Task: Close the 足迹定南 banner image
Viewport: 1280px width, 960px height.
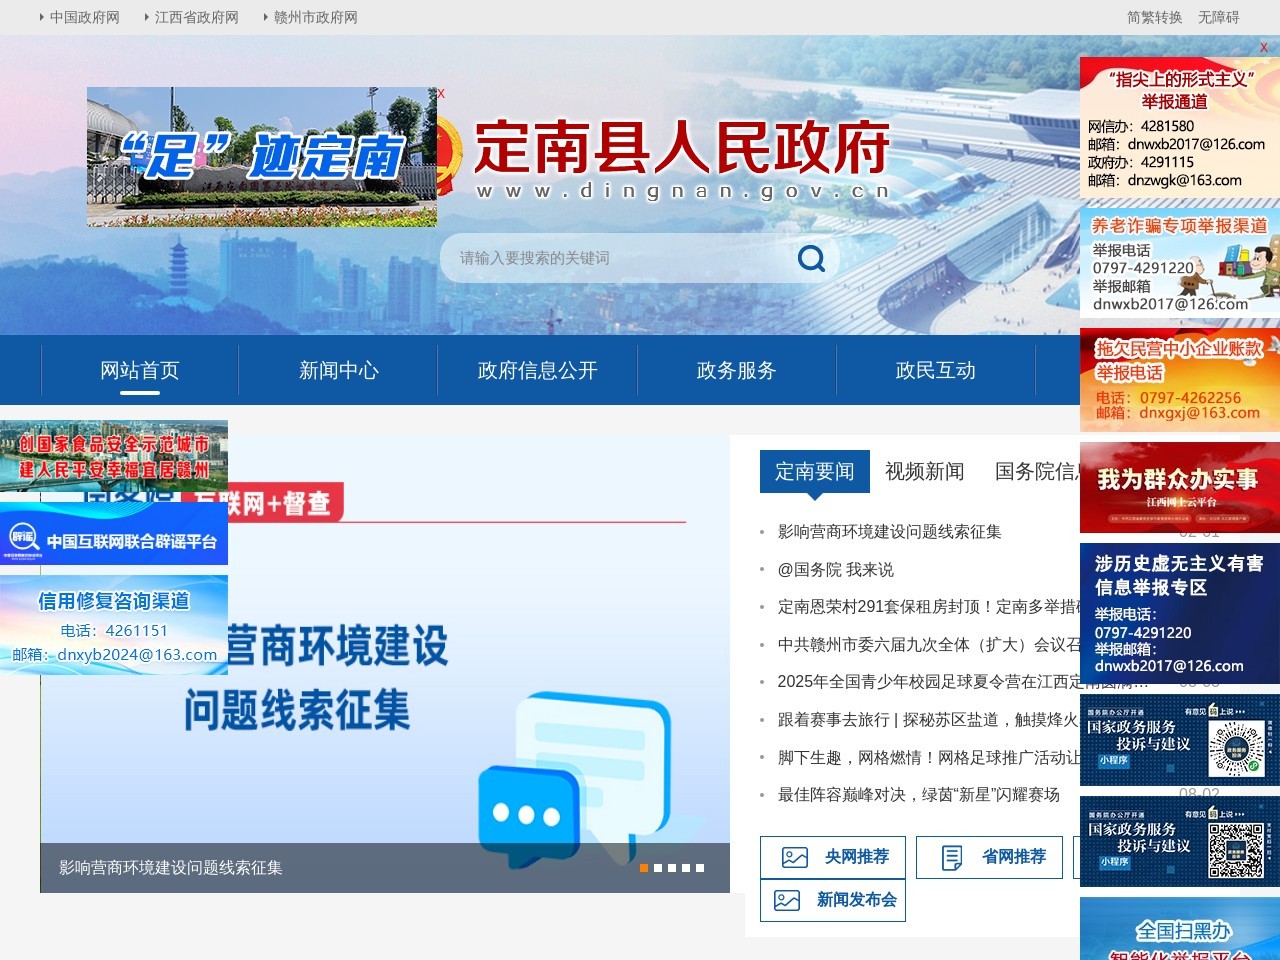Action: click(x=440, y=92)
